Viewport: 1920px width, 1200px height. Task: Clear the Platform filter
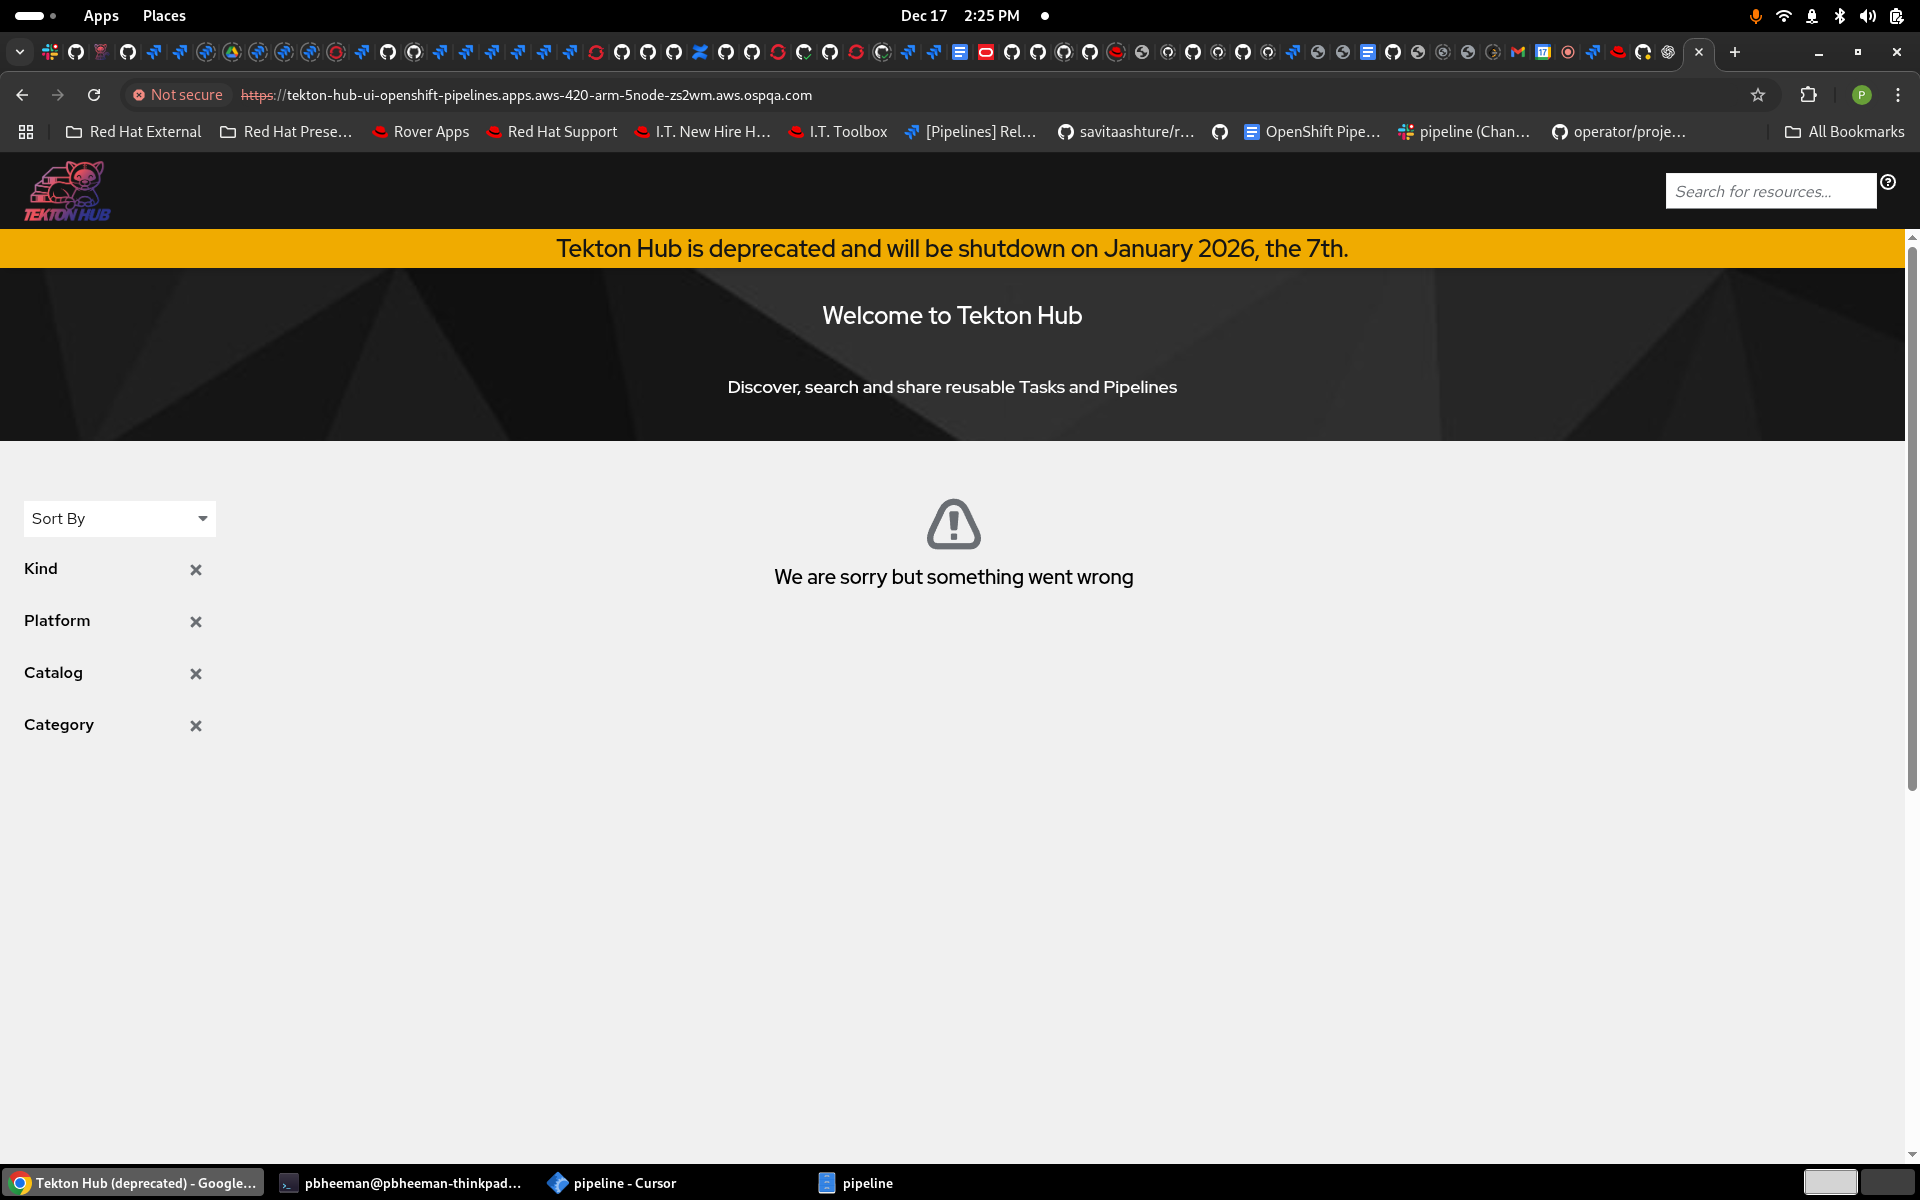point(196,622)
